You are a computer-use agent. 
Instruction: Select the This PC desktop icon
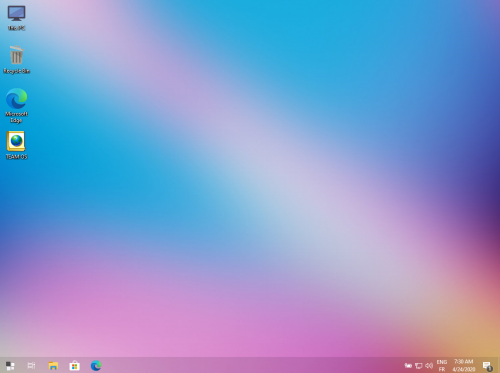(16, 18)
